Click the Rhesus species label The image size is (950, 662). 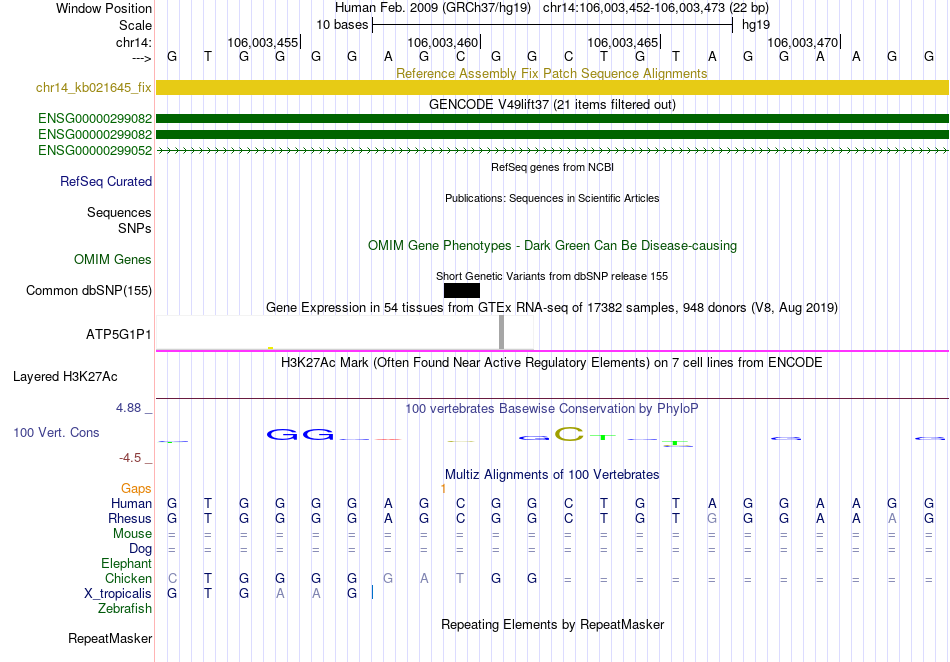(x=130, y=518)
